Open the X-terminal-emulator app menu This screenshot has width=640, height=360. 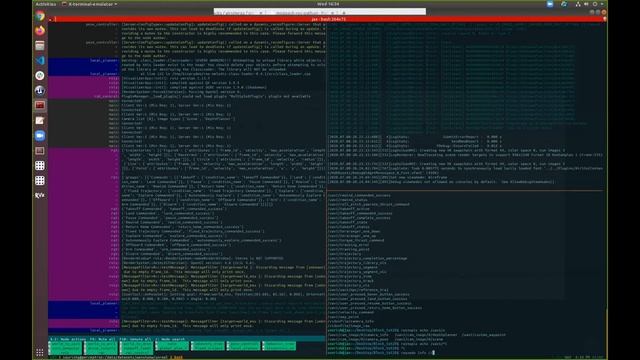89,4
